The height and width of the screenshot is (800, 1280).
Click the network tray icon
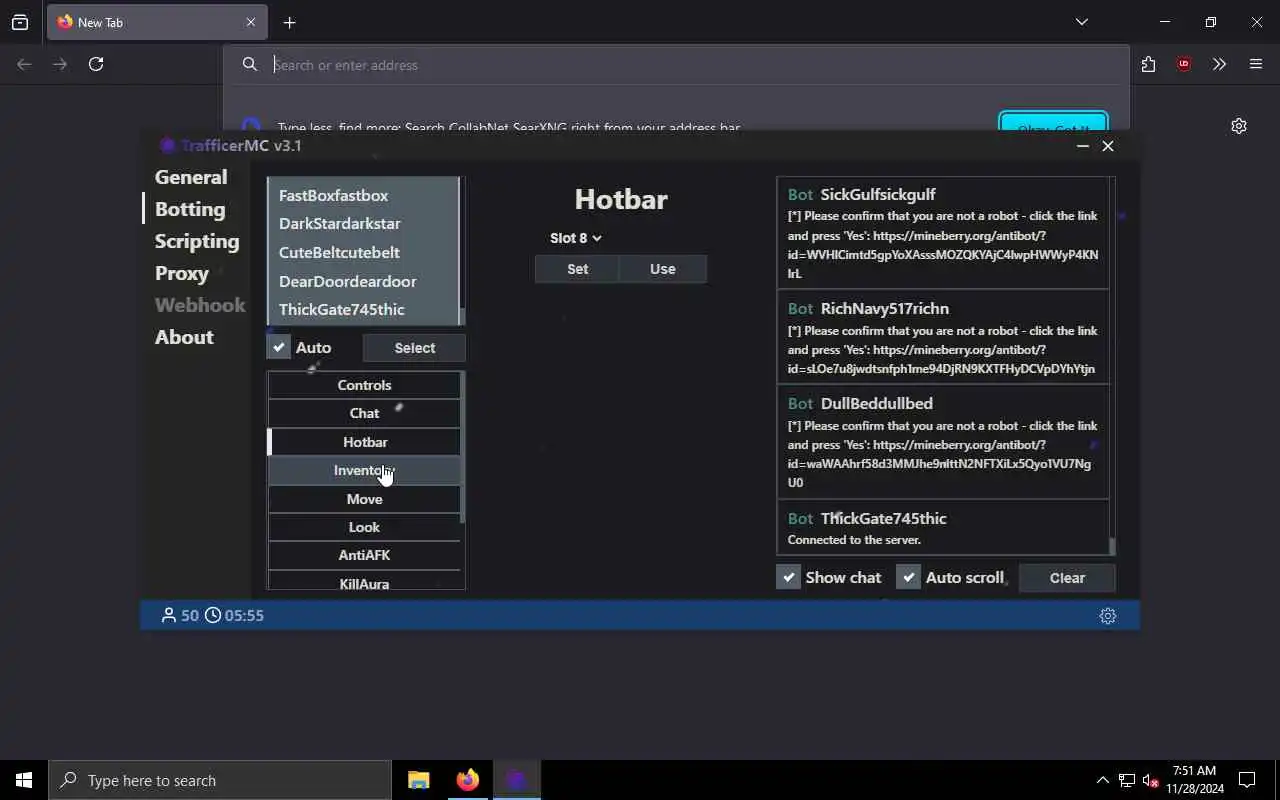click(x=1127, y=780)
